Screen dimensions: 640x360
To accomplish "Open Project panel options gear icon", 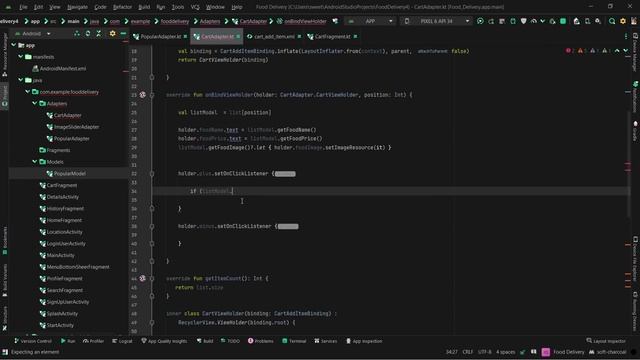I will coord(112,33).
